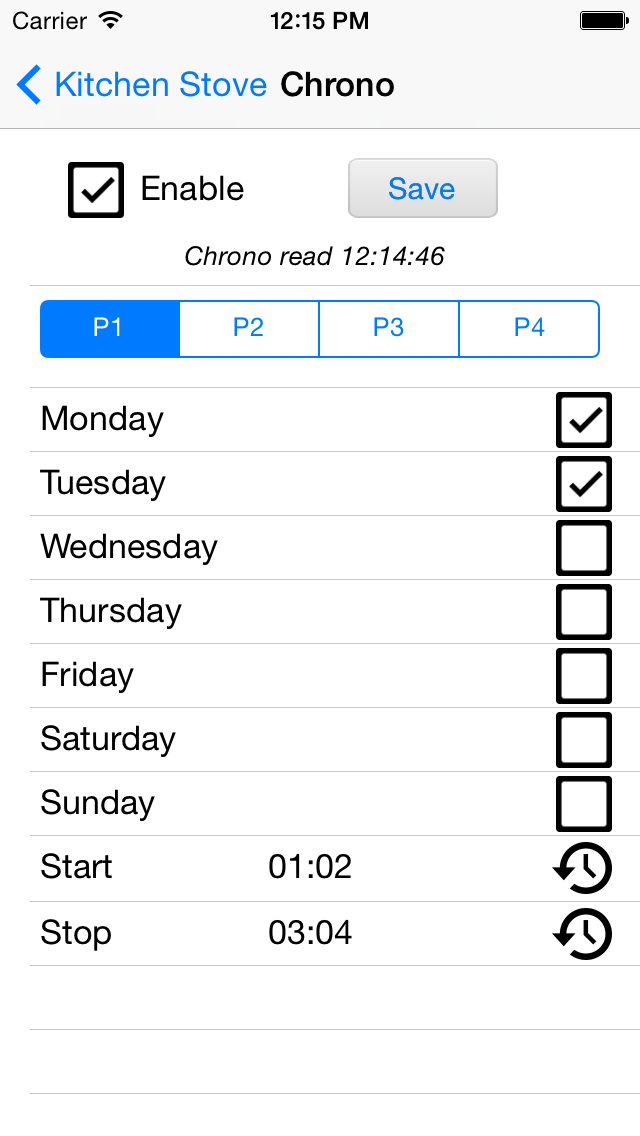640x1136 pixels.
Task: Uncheck the Enable checkbox
Action: (96, 190)
